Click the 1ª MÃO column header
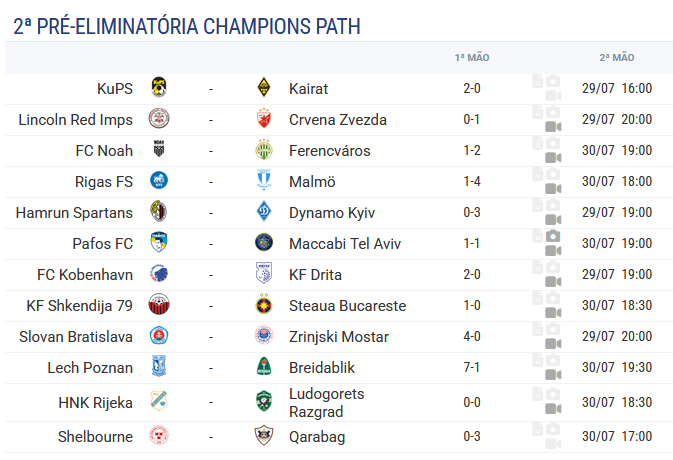 (x=472, y=58)
